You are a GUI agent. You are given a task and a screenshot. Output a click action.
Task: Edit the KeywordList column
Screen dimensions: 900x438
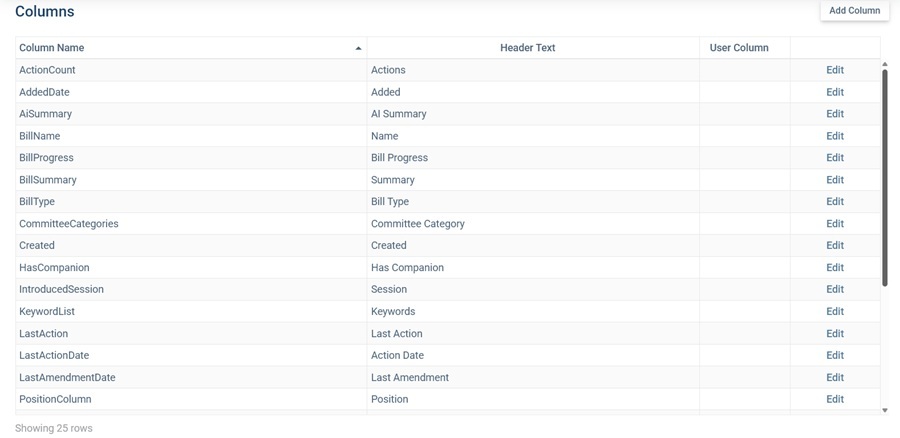[x=835, y=311]
